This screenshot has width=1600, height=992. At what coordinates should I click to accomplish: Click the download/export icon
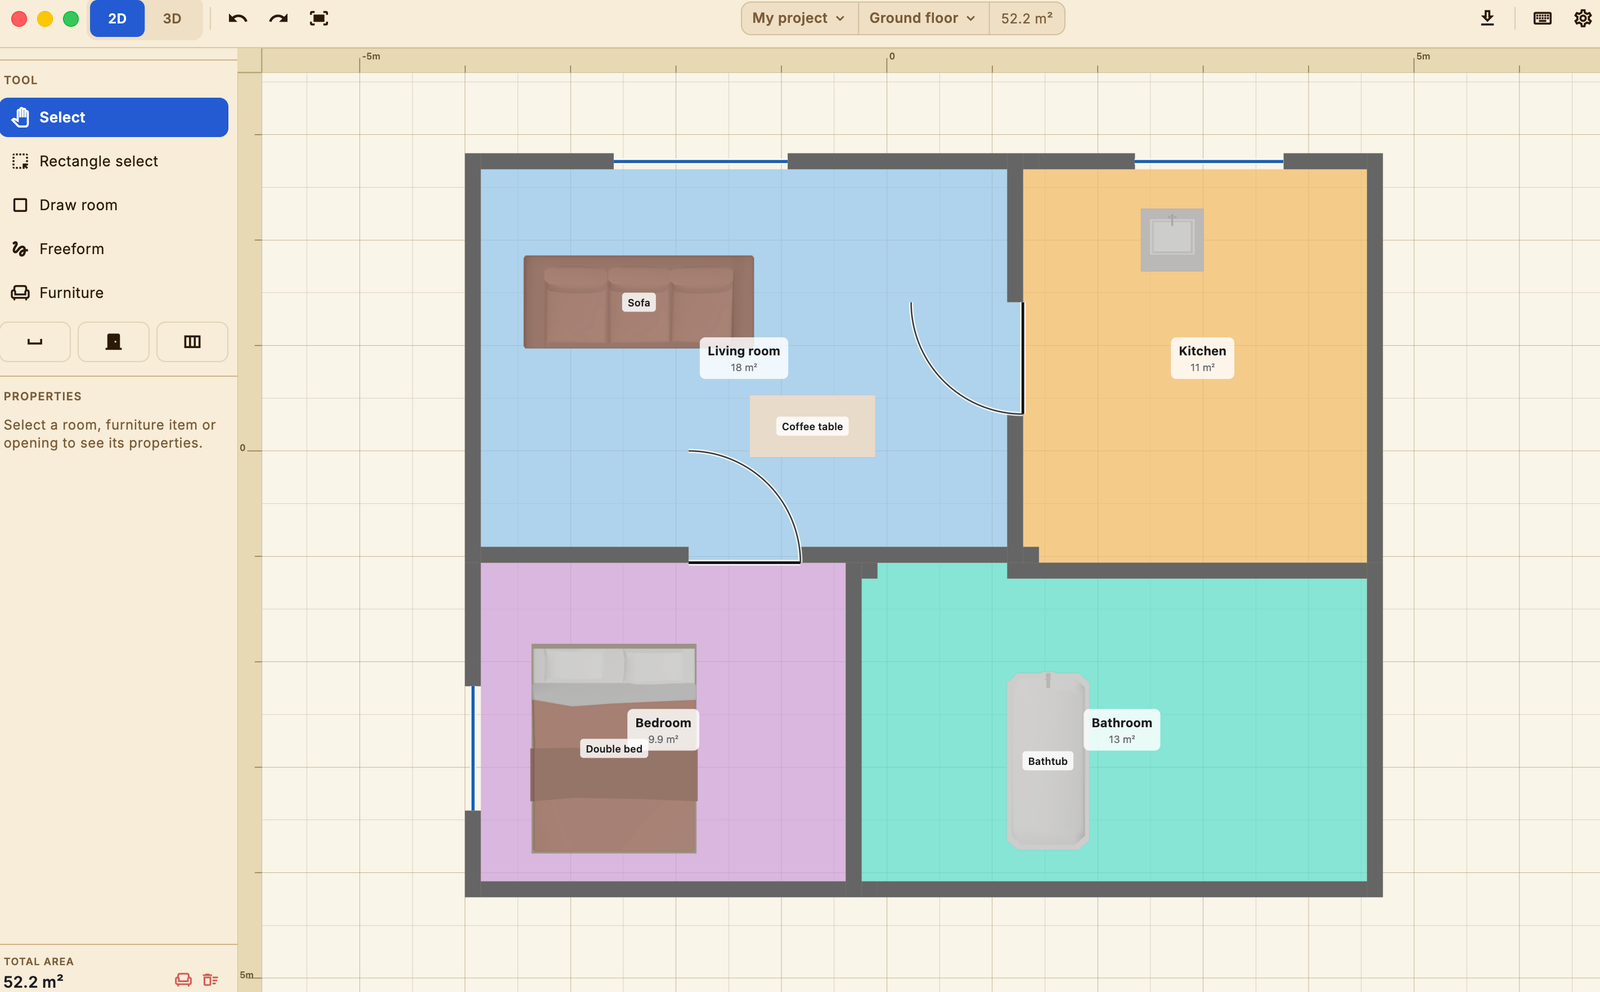(1487, 18)
